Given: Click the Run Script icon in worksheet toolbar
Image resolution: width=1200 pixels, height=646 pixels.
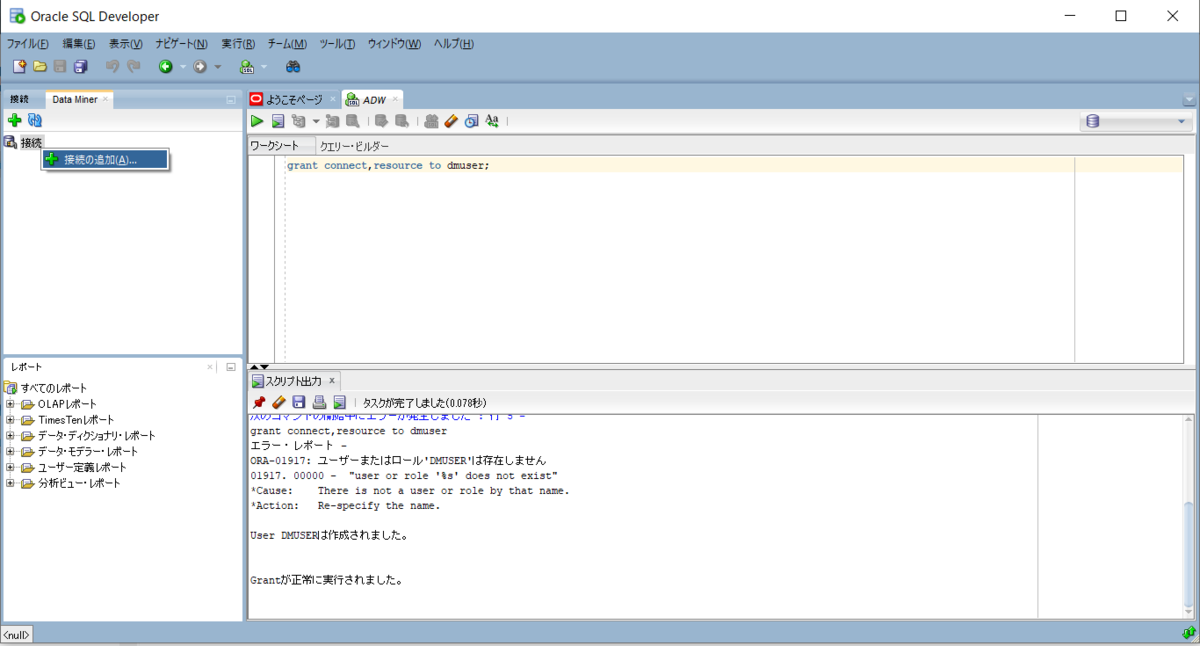Looking at the screenshot, I should (278, 121).
